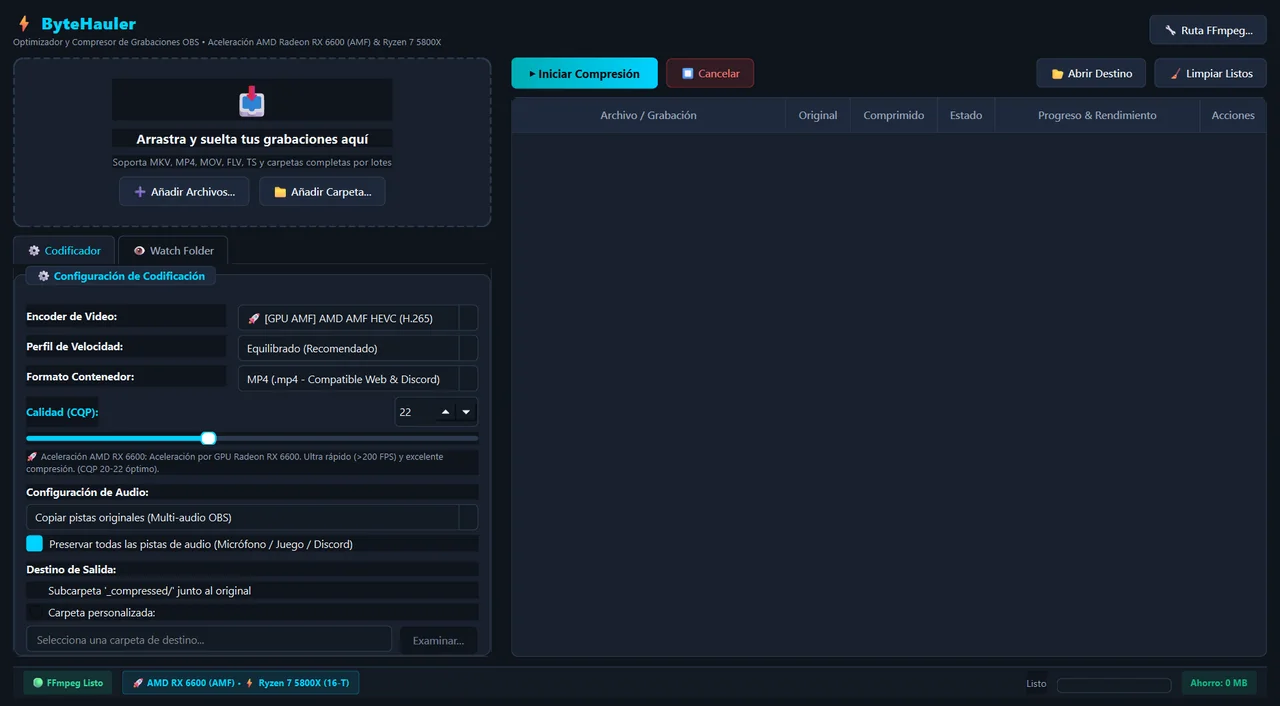Open the Ruta FFmpeg... settings button
1280x706 pixels.
tap(1208, 30)
